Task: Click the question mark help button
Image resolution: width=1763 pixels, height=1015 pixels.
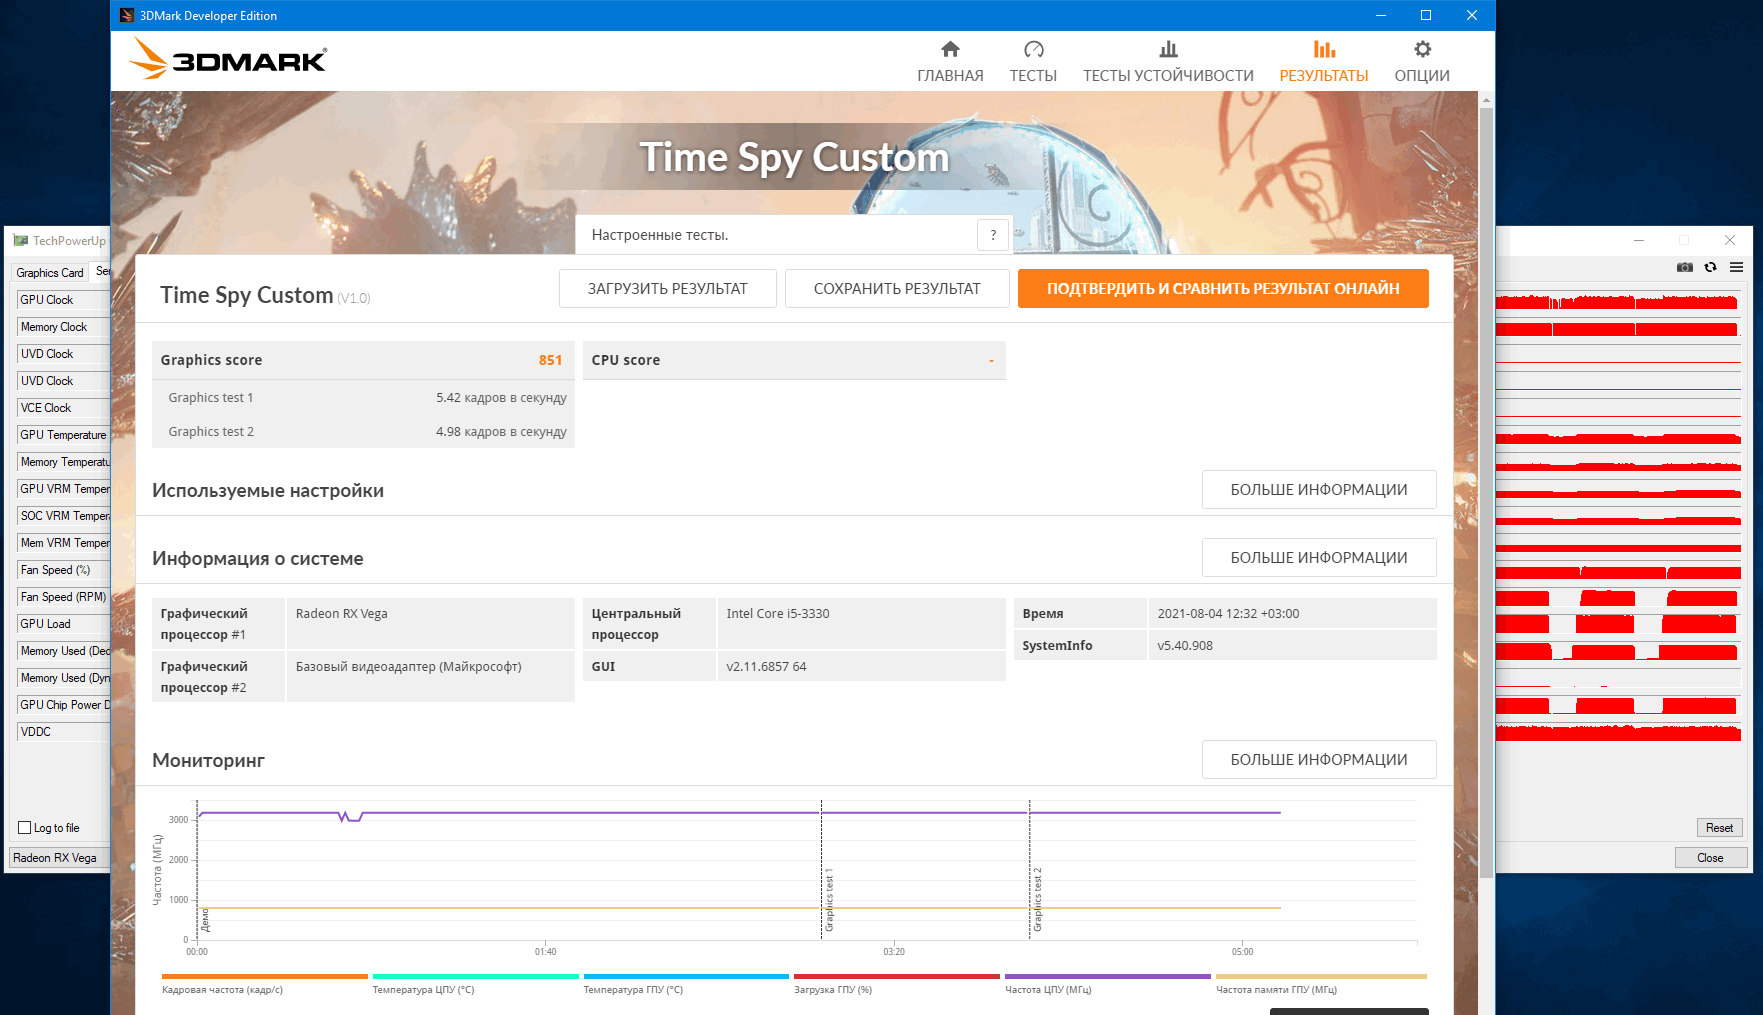Action: [993, 235]
